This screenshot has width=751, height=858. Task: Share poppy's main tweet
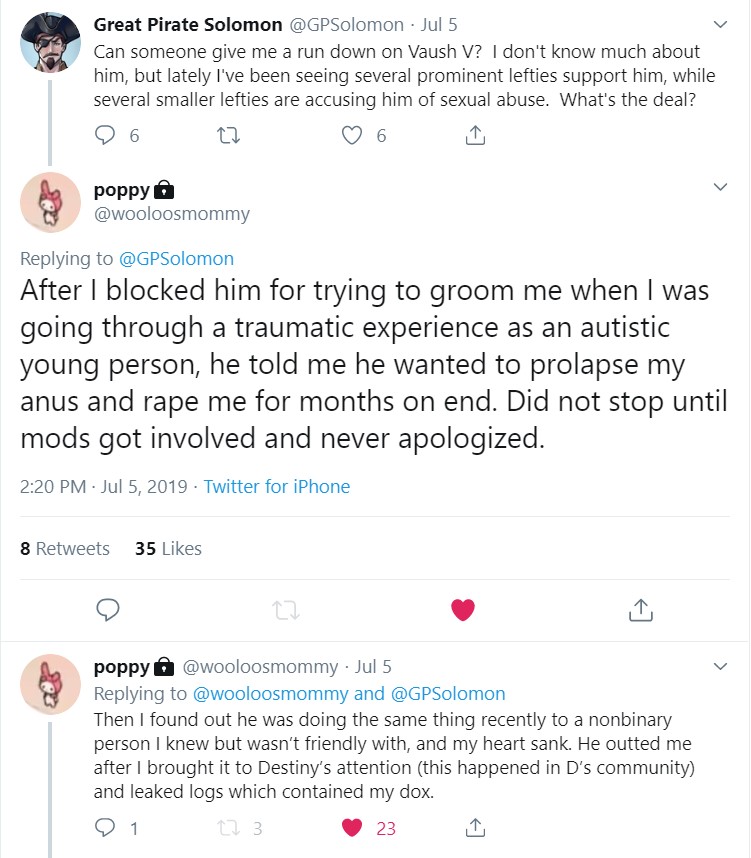pyautogui.click(x=640, y=608)
